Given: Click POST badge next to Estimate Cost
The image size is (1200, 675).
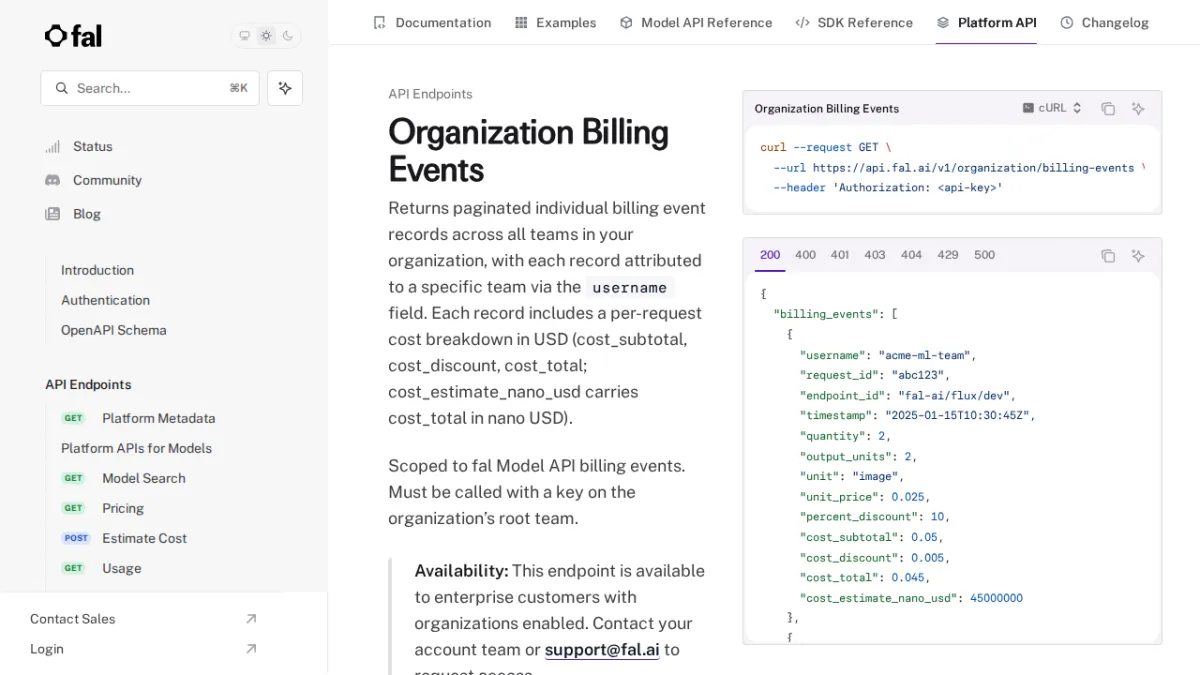Looking at the screenshot, I should 76,538.
